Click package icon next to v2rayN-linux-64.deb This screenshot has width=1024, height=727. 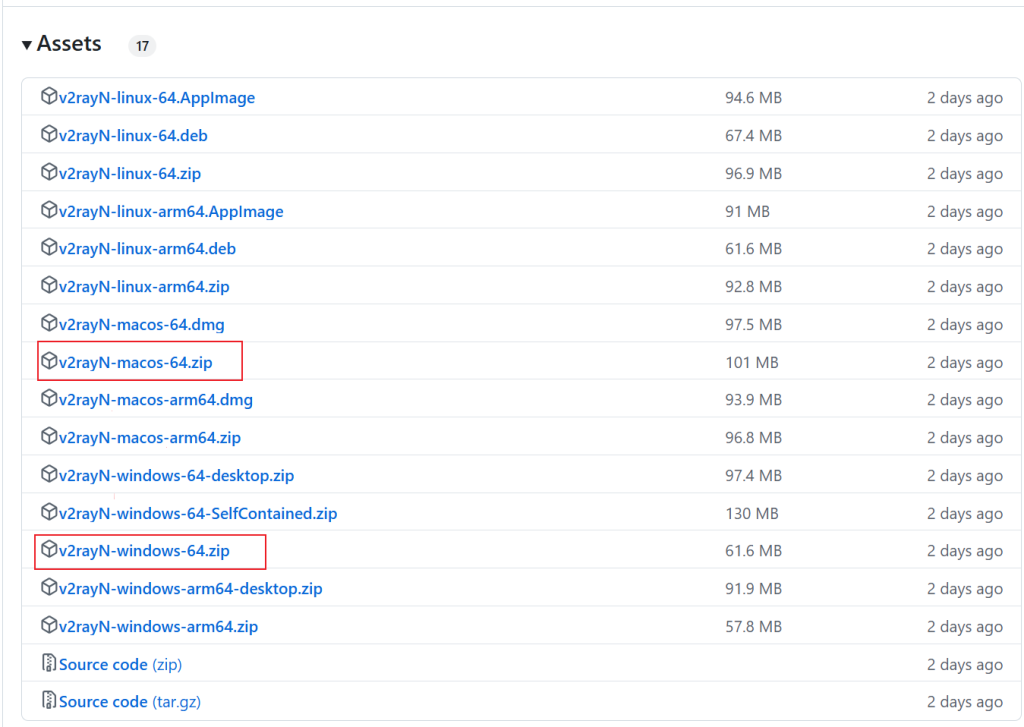pos(49,135)
